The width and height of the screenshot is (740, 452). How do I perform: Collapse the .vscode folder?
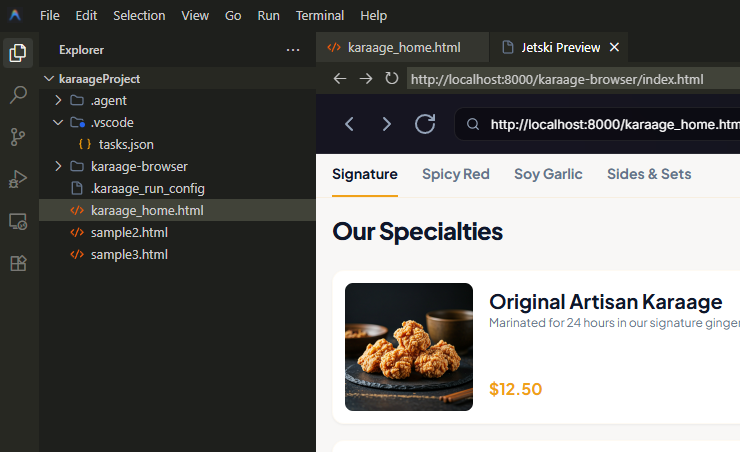coord(60,122)
